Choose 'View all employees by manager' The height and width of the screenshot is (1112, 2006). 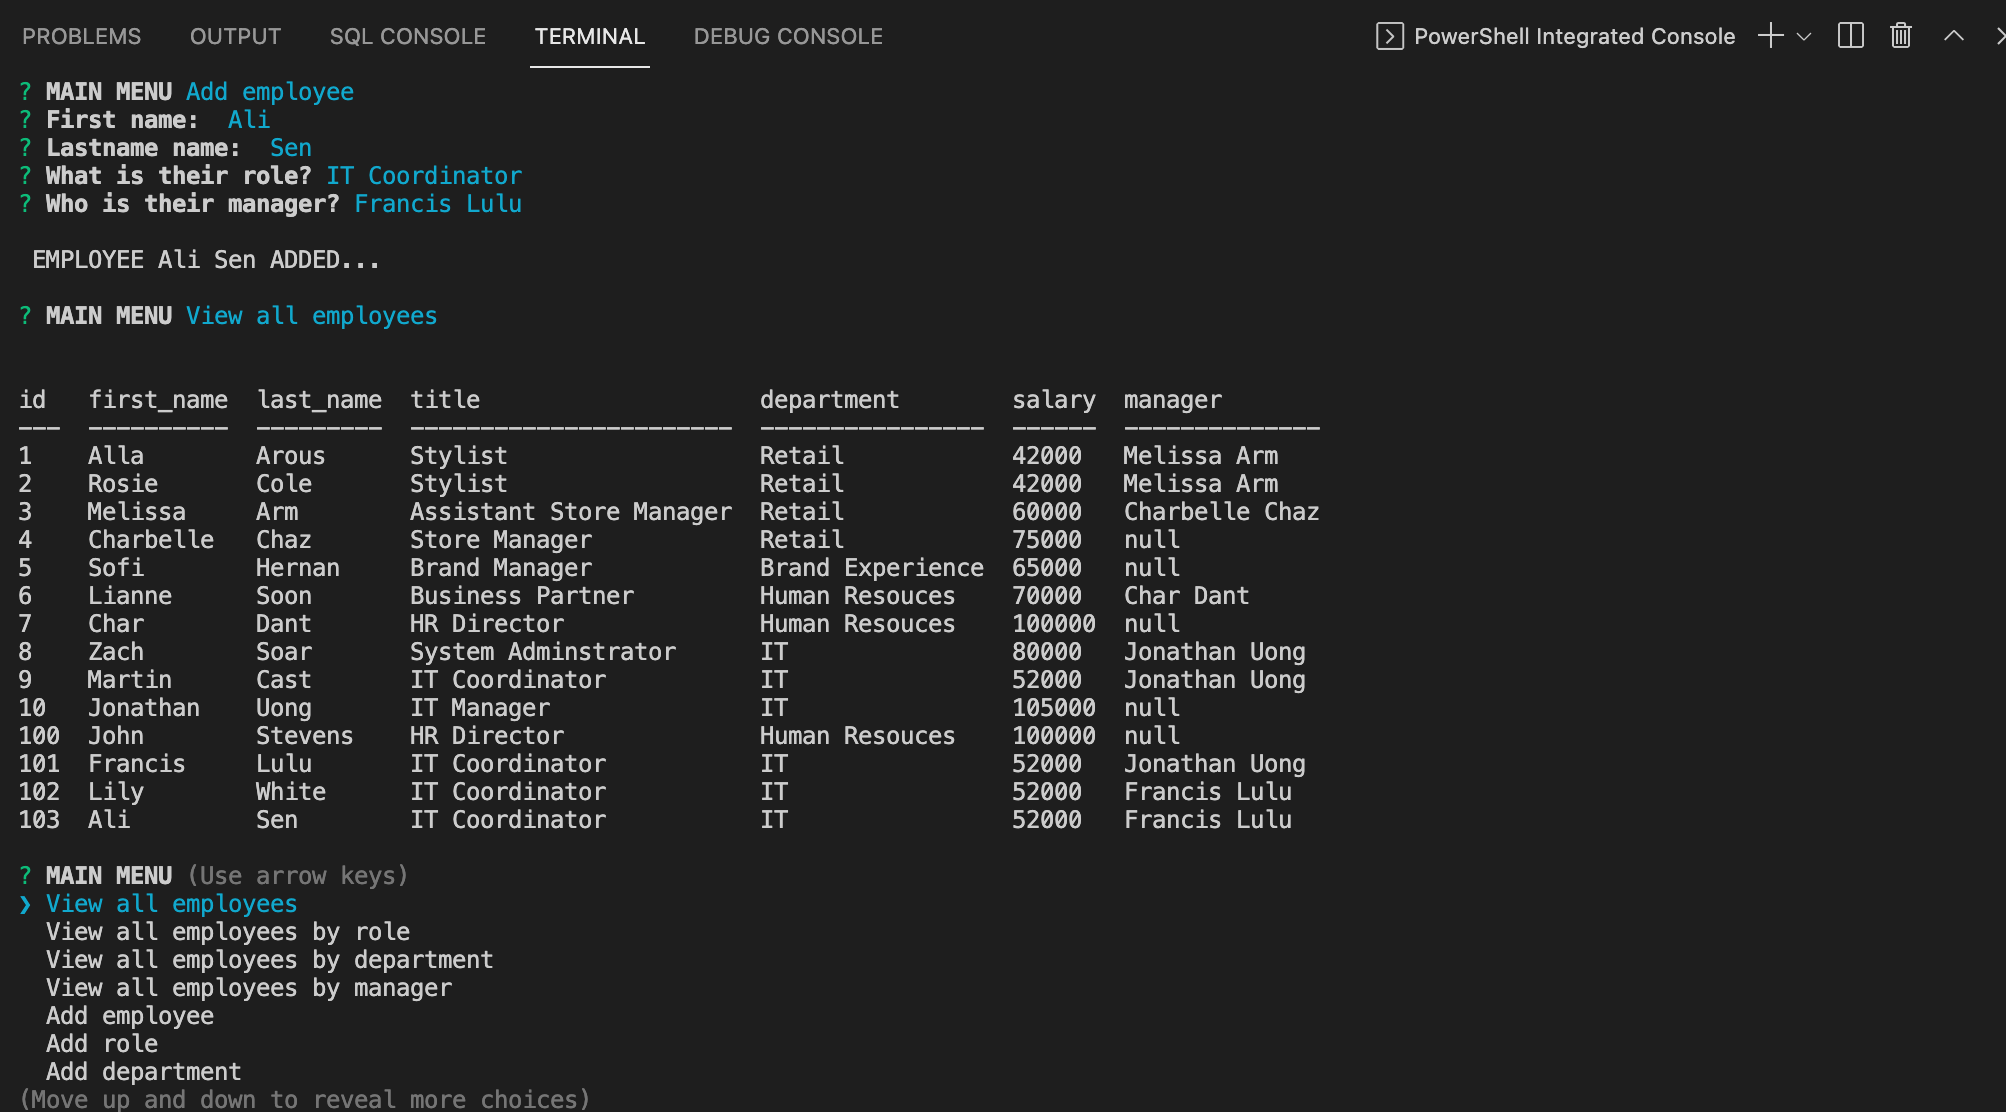coord(248,987)
